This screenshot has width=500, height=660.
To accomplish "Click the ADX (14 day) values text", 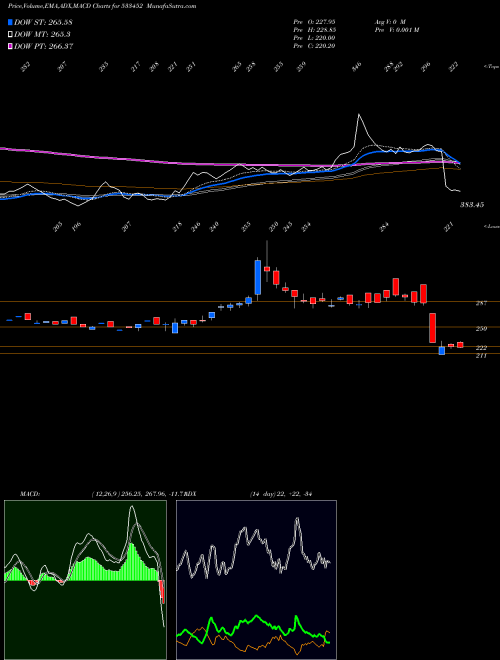I will tap(281, 494).
